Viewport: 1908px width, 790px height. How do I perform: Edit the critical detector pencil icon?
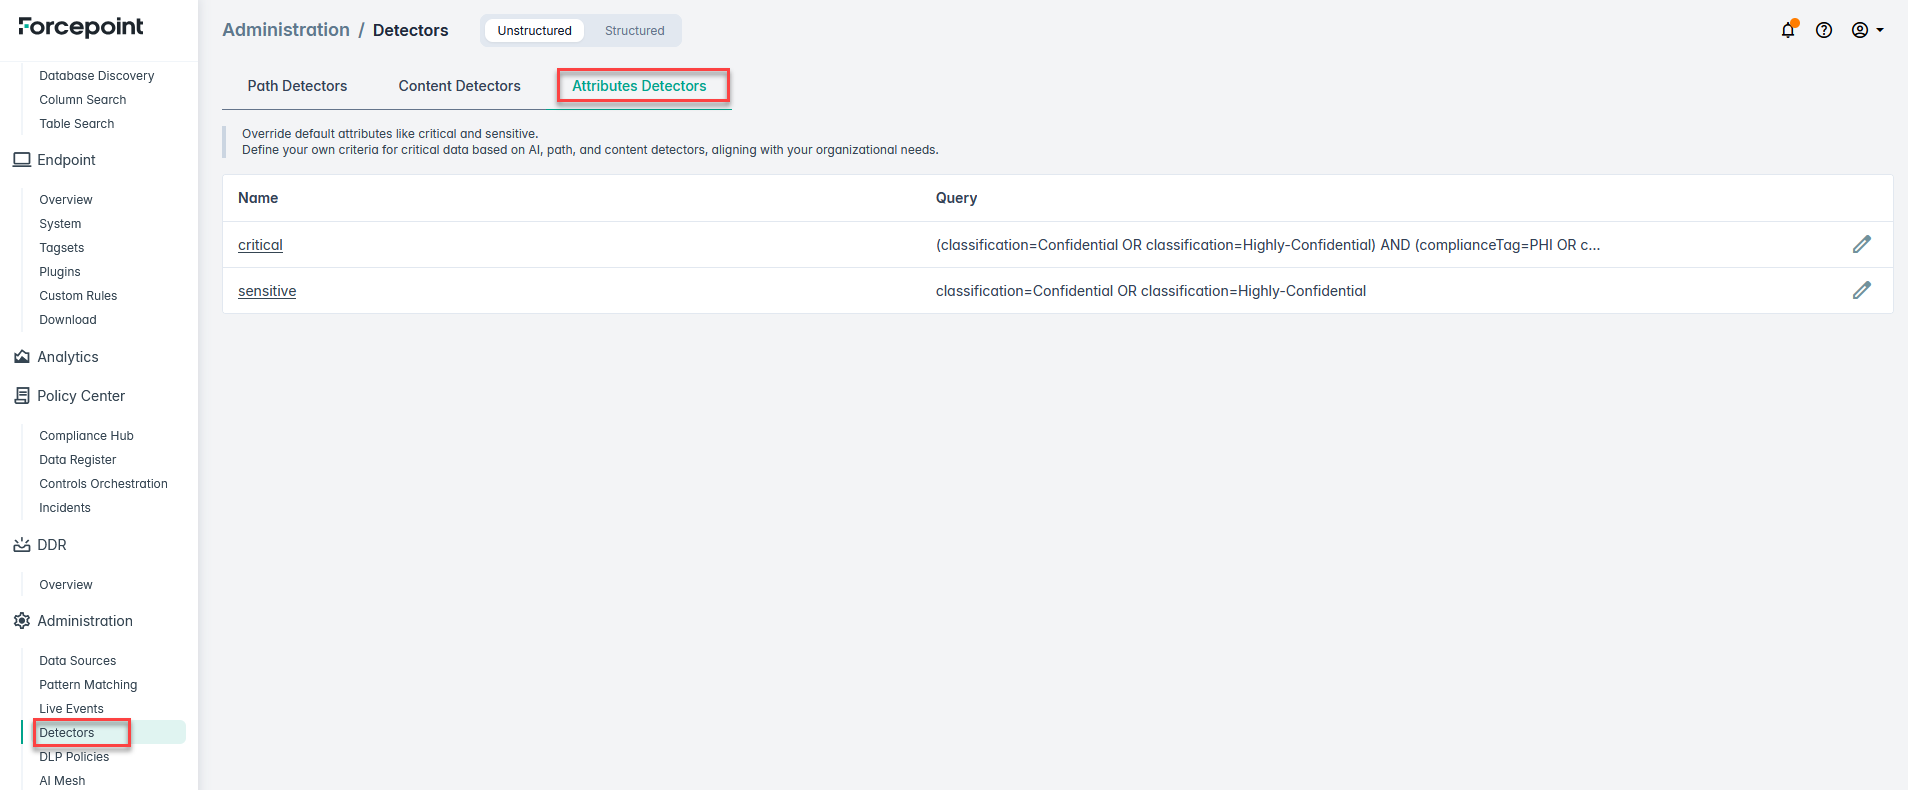[1861, 244]
